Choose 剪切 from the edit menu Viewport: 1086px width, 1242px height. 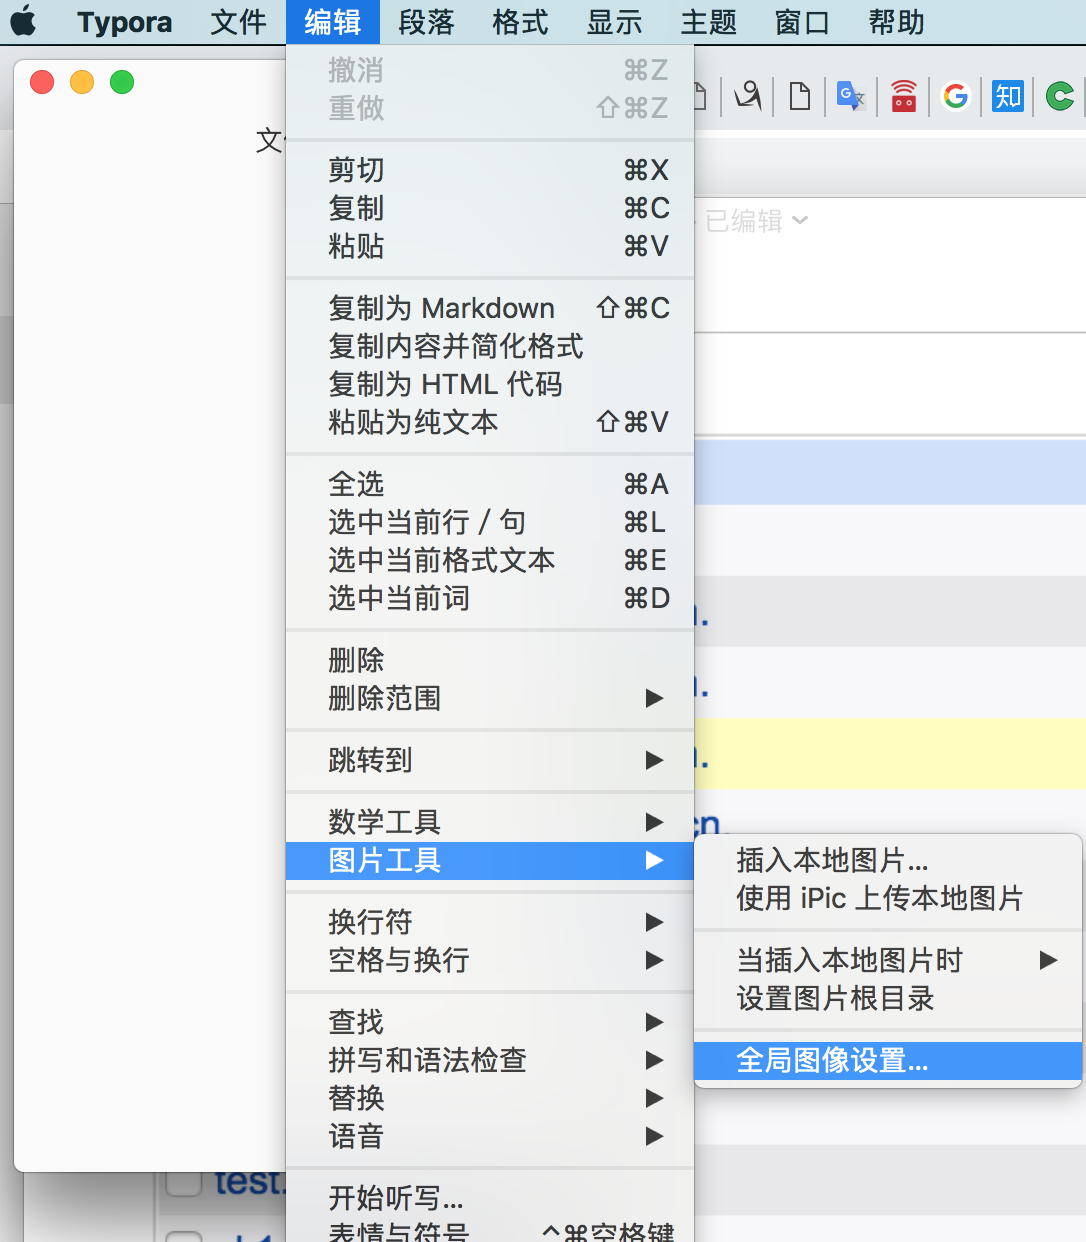[x=490, y=170]
